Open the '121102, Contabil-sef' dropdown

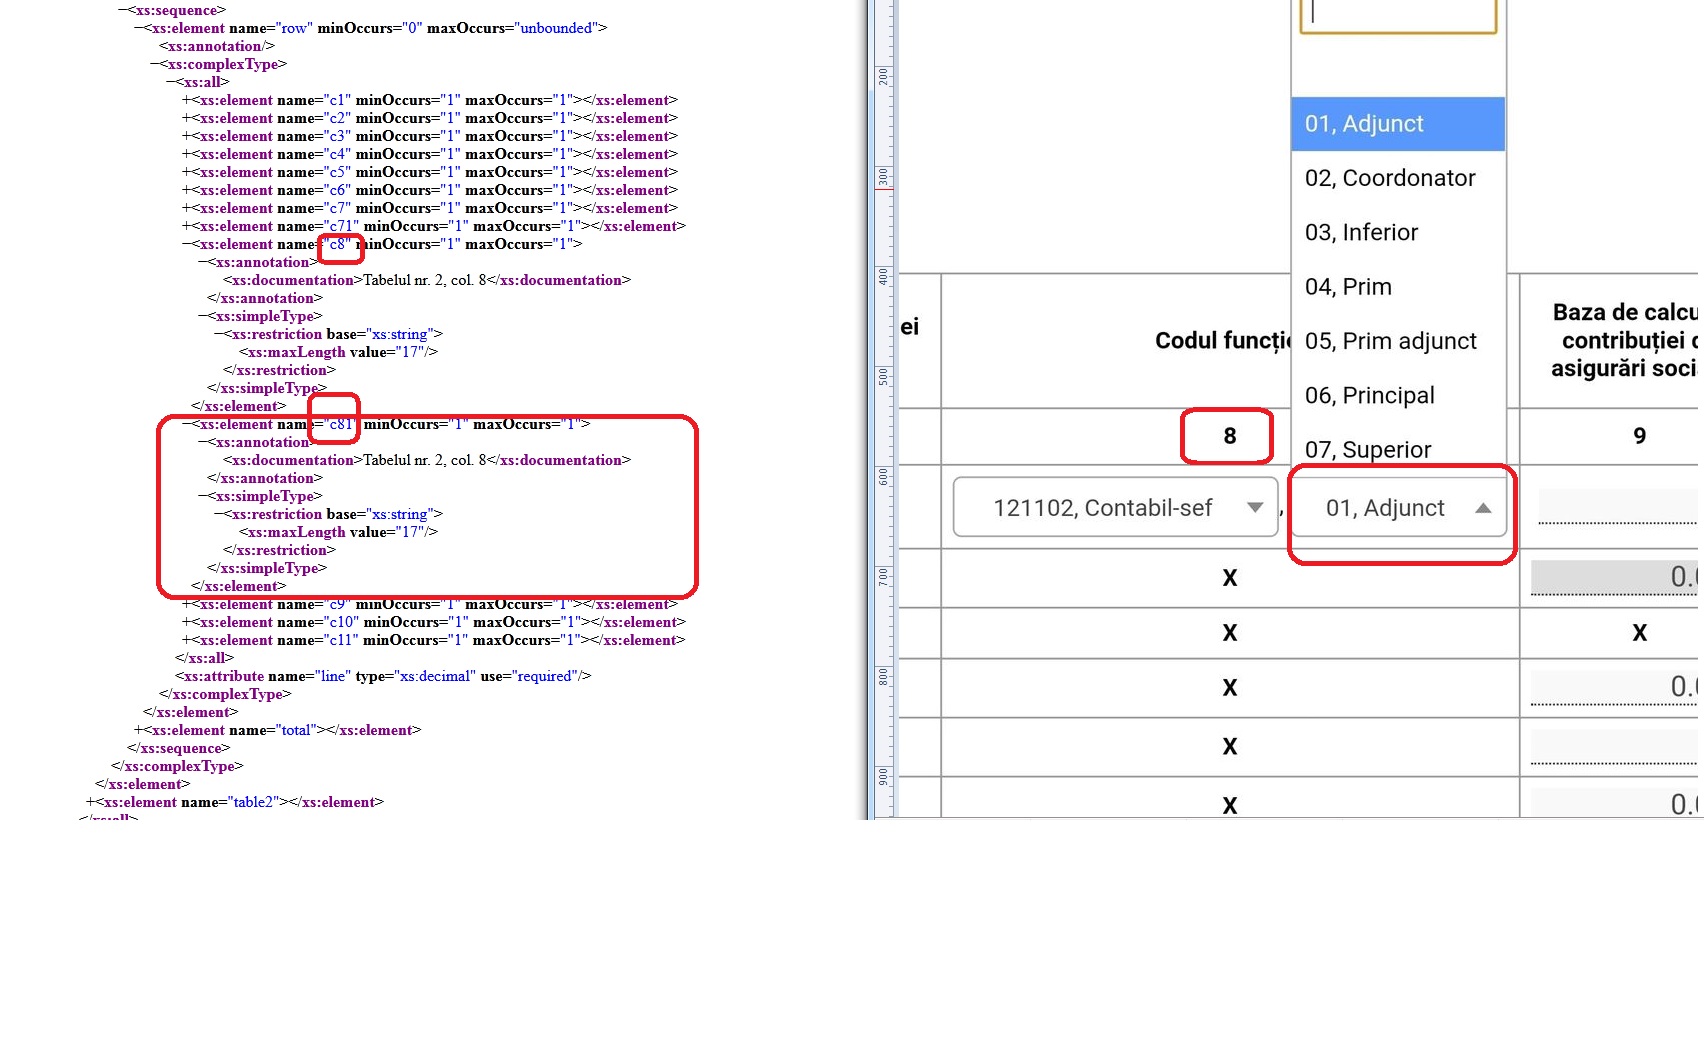1116,507
